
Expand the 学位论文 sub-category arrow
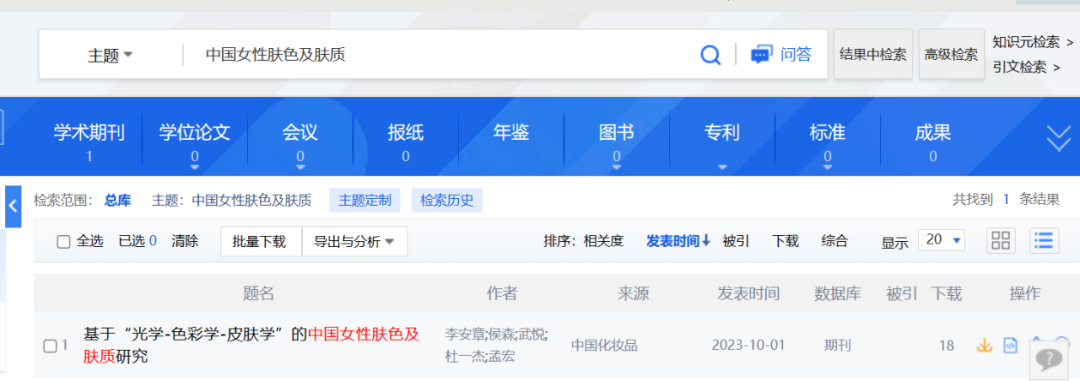pos(194,167)
